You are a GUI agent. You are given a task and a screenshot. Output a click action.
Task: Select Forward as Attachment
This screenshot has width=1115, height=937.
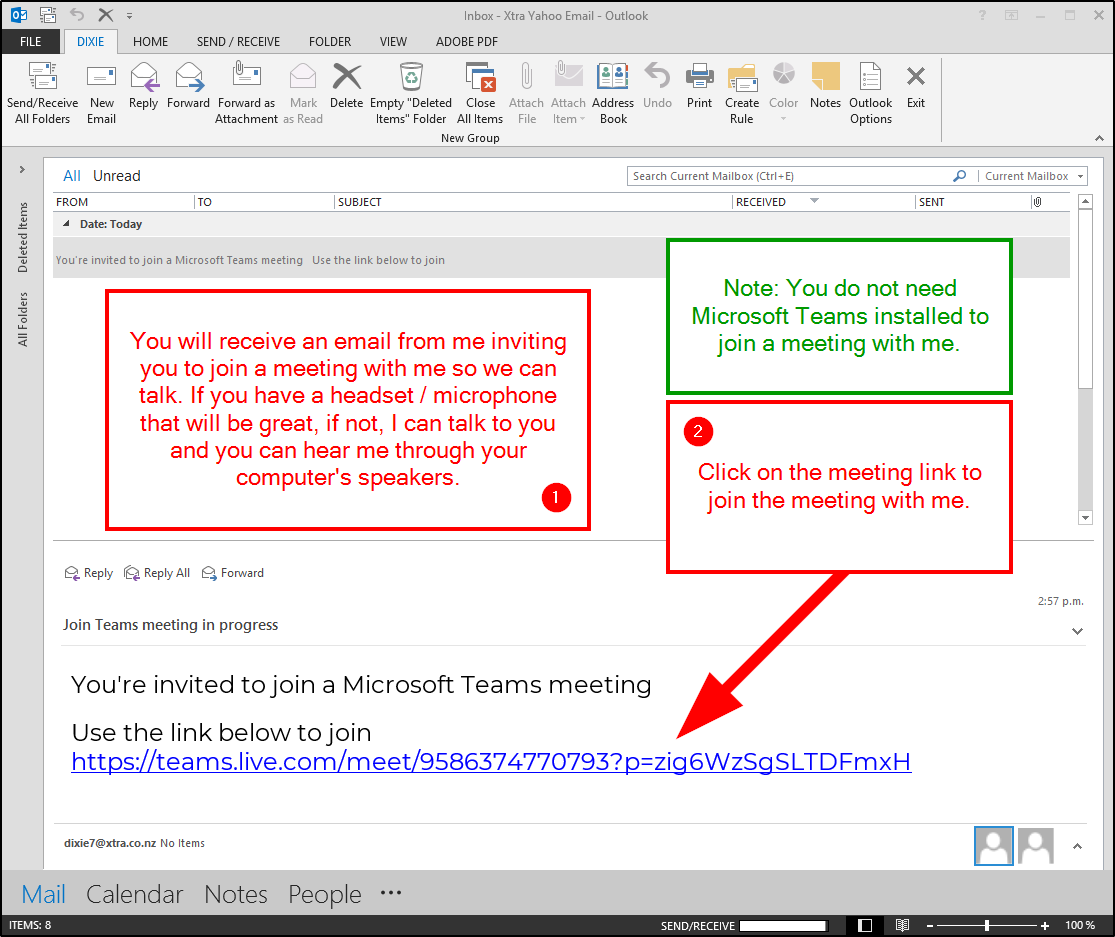[x=246, y=93]
